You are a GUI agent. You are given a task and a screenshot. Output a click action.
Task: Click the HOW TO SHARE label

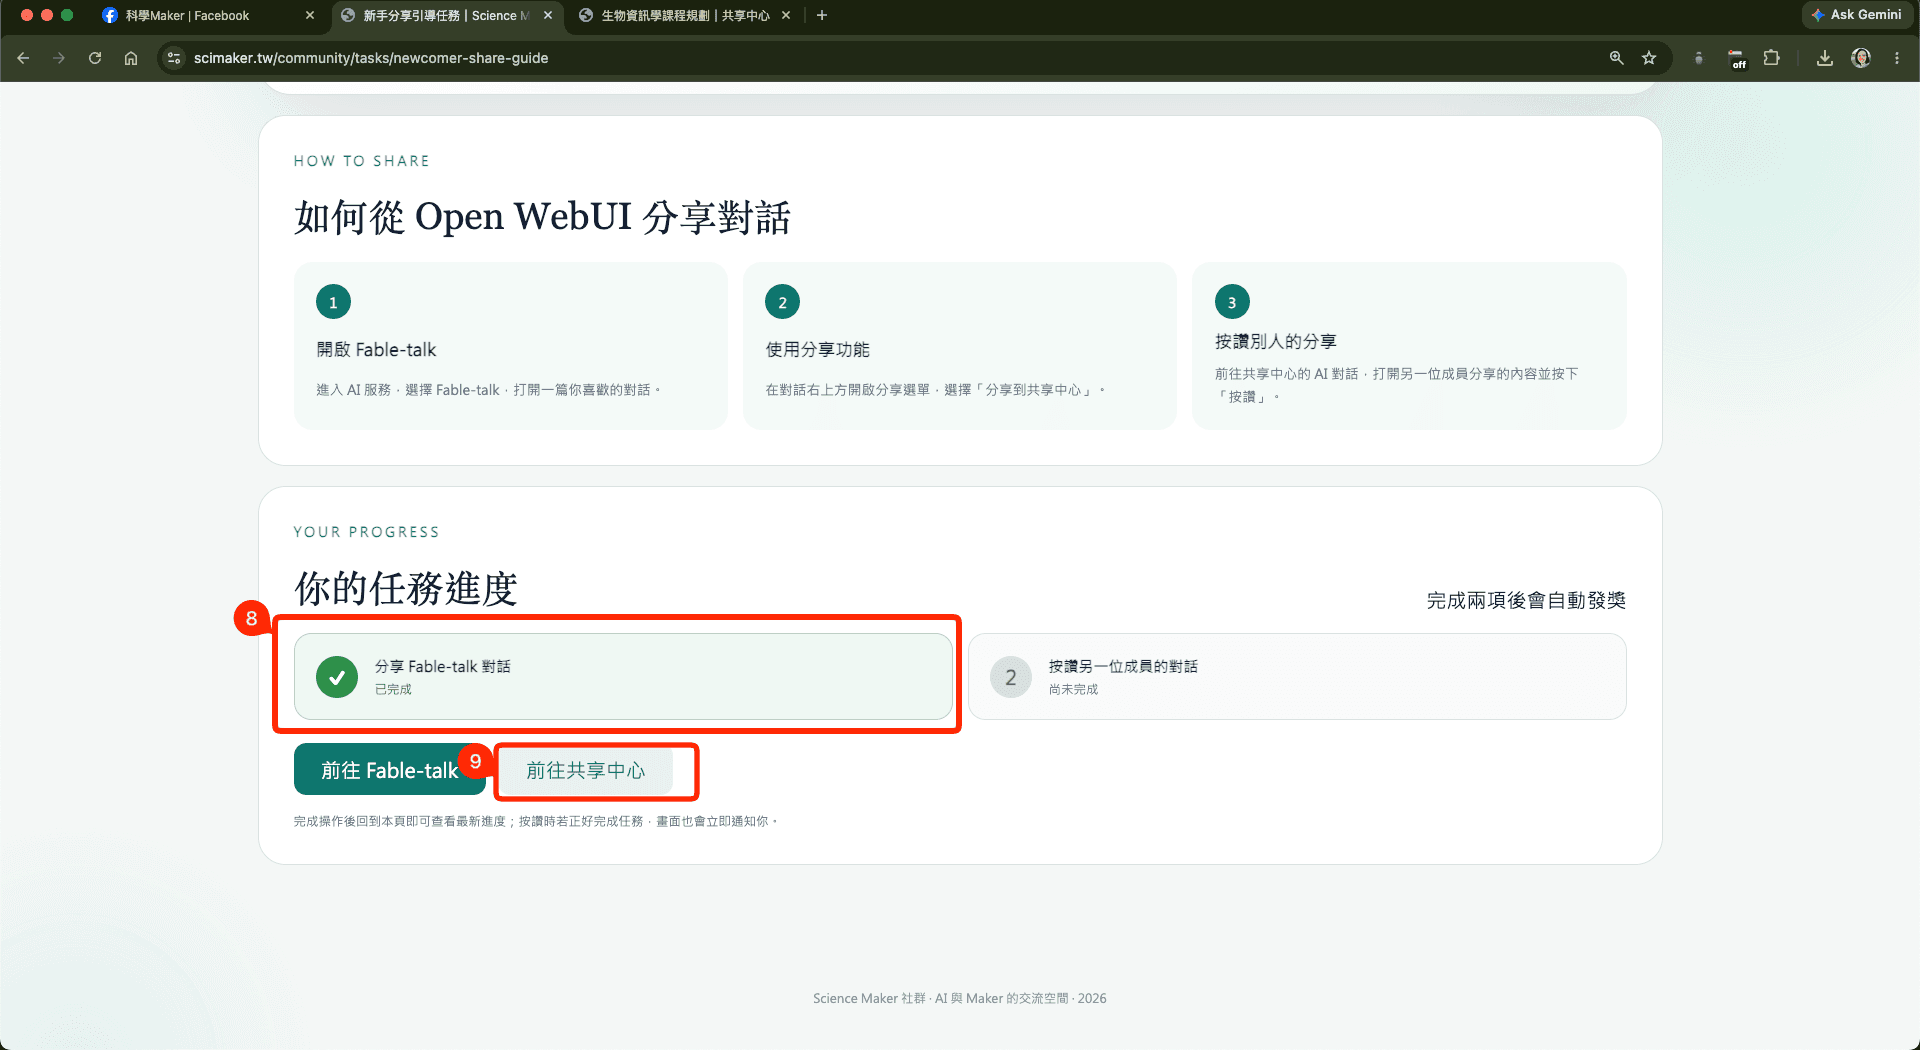pyautogui.click(x=361, y=161)
